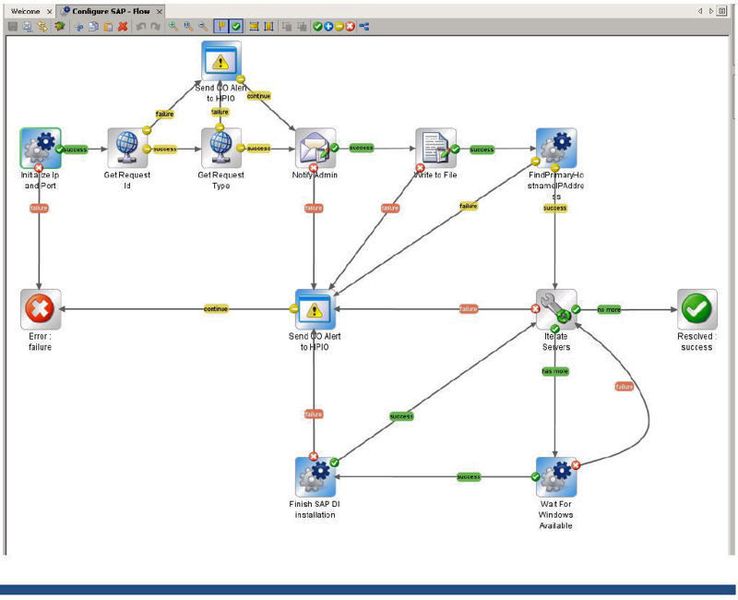Click the 'success' label on the Finish SAP diagonal line
738x600 pixels.
[401, 416]
